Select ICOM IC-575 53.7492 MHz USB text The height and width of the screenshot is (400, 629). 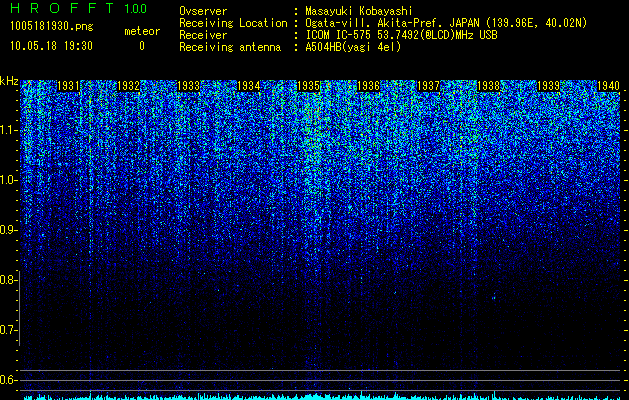coord(402,35)
